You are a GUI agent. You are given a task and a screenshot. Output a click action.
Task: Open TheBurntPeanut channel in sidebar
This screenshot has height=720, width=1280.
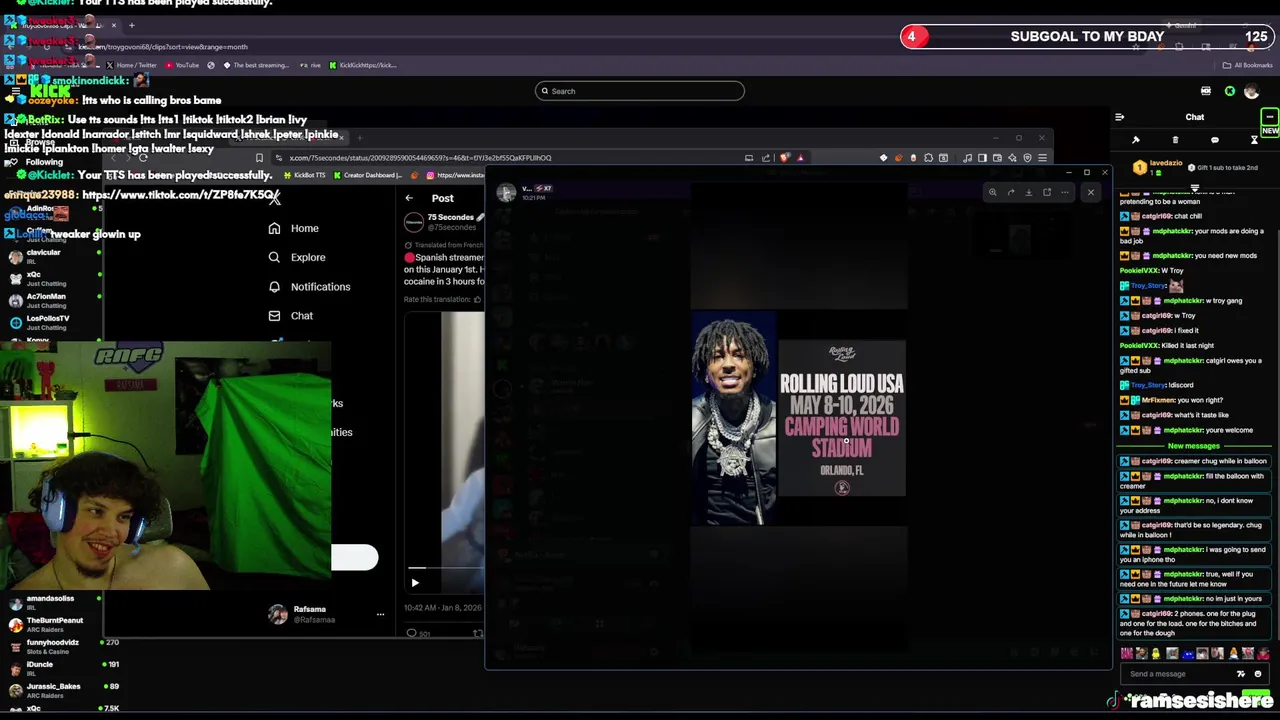(x=50, y=625)
